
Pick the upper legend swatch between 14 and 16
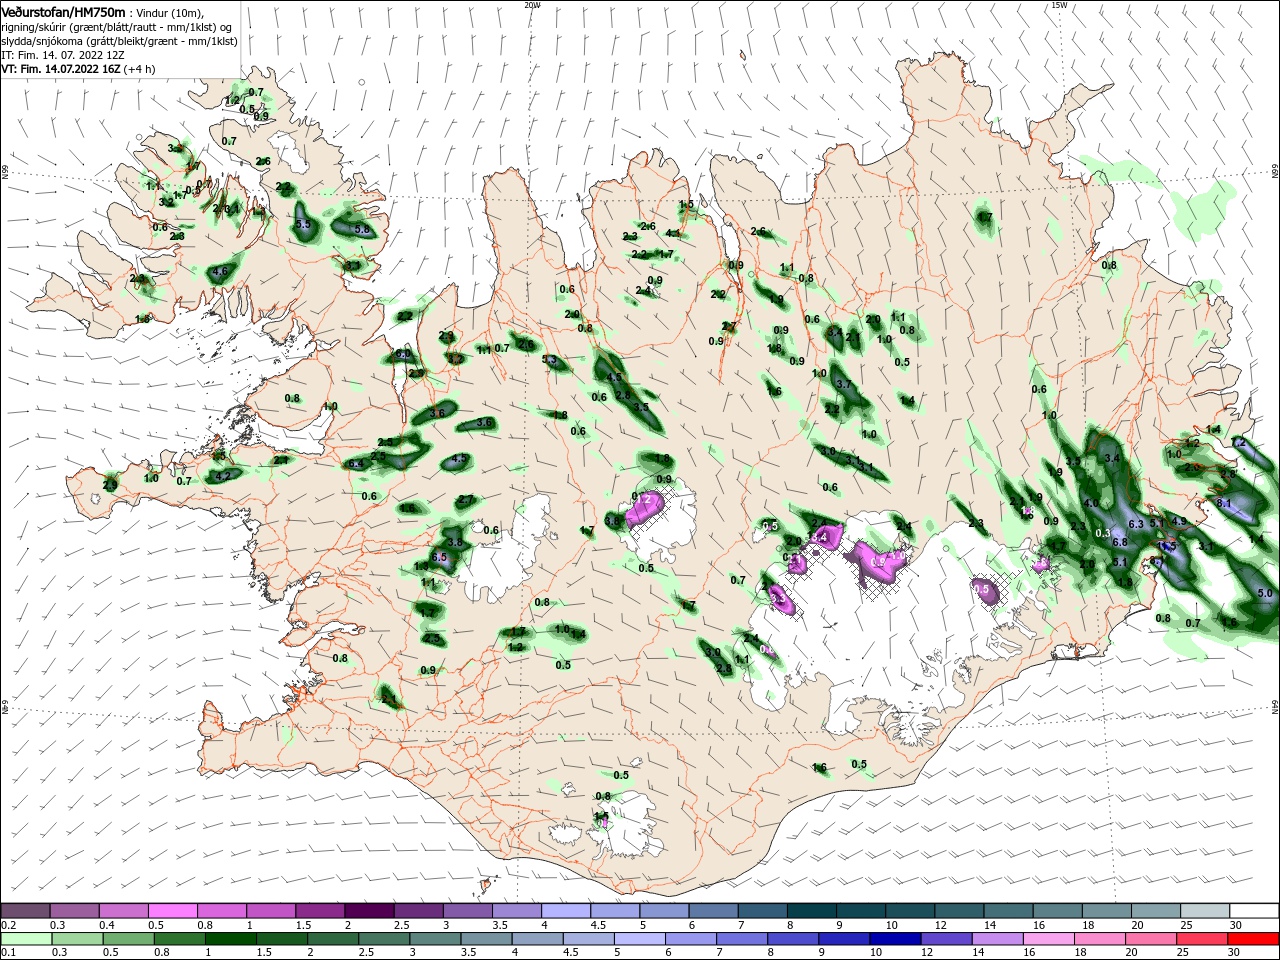click(x=1008, y=911)
